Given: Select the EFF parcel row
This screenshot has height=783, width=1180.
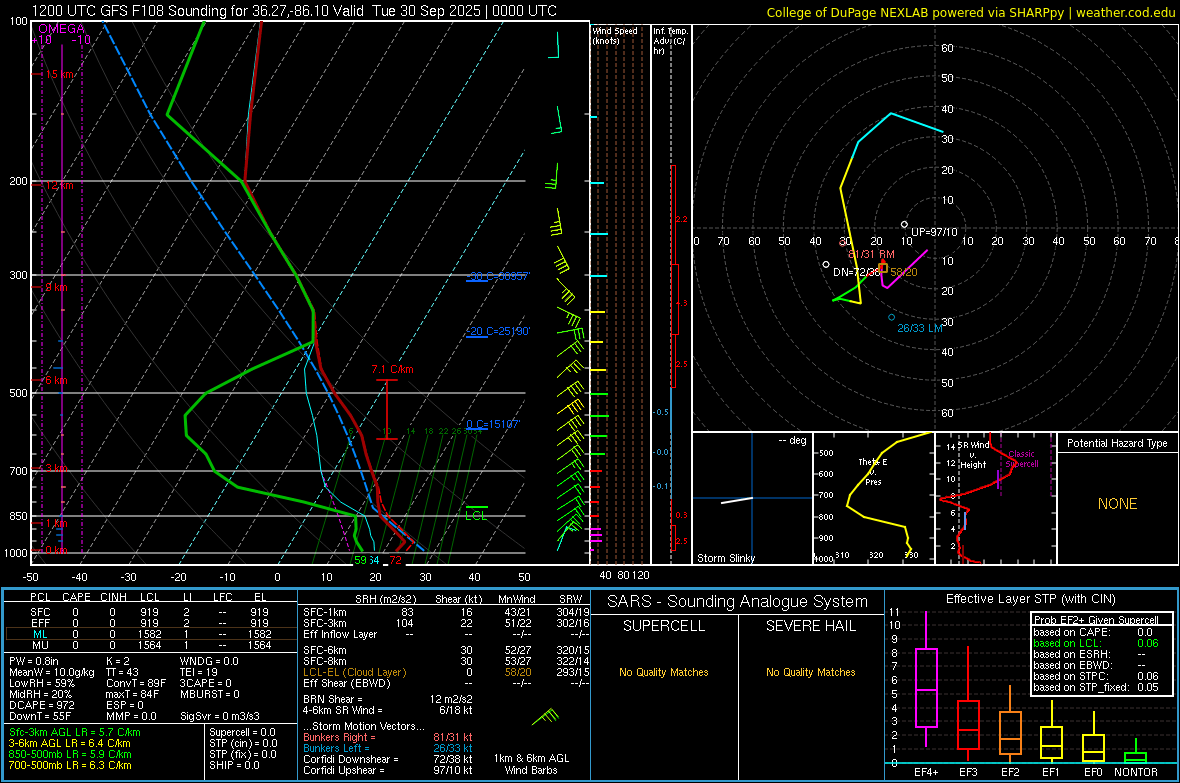Looking at the screenshot, I should coord(151,623).
